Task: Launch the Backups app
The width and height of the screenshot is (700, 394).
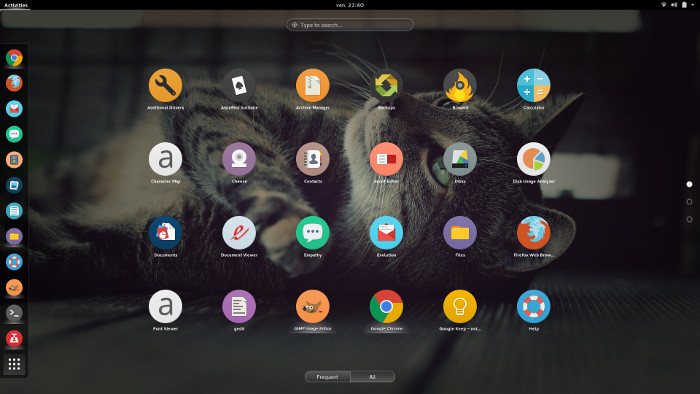Action: click(x=386, y=85)
